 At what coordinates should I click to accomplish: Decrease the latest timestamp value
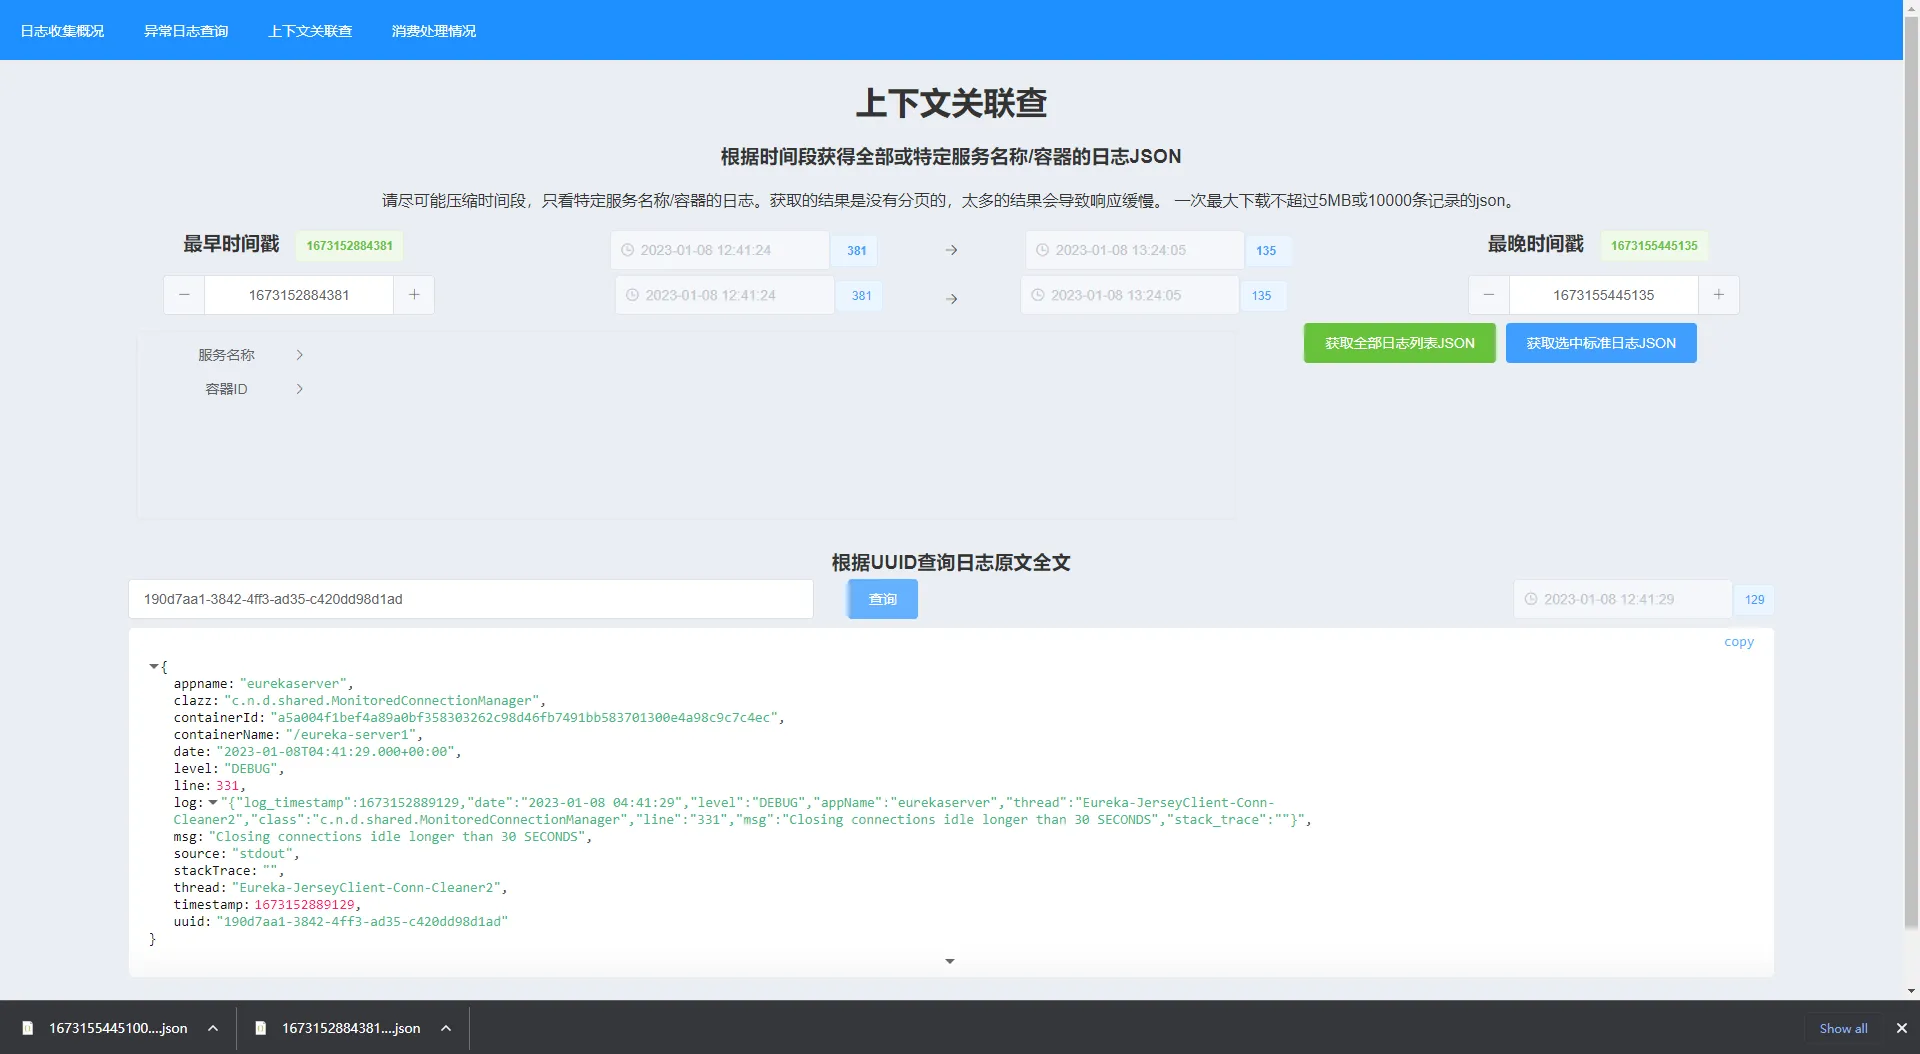pos(1489,295)
